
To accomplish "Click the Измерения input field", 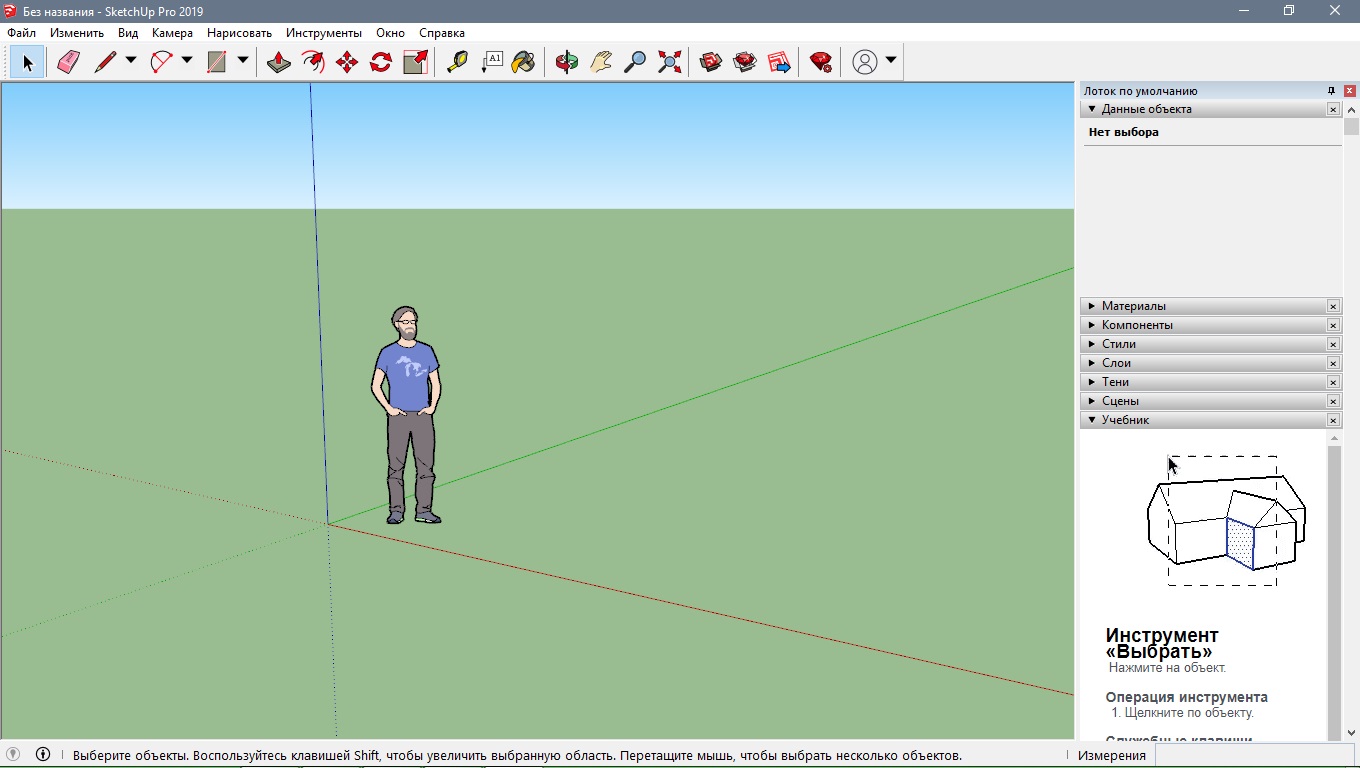I will pyautogui.click(x=1255, y=756).
